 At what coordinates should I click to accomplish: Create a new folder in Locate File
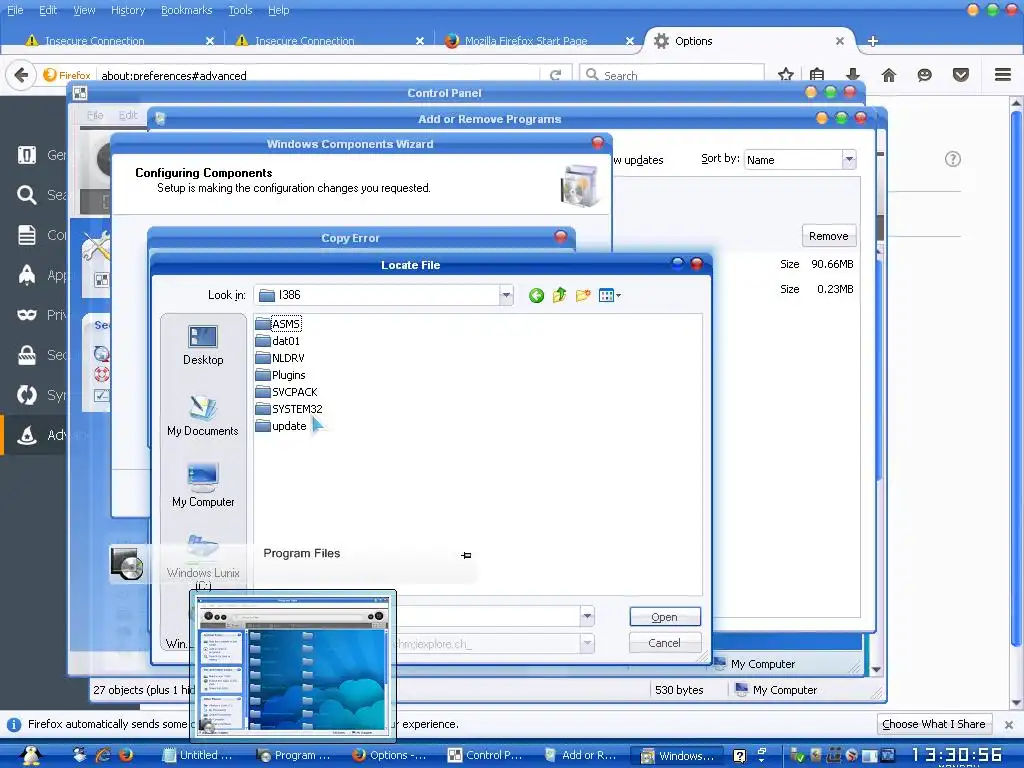[583, 295]
